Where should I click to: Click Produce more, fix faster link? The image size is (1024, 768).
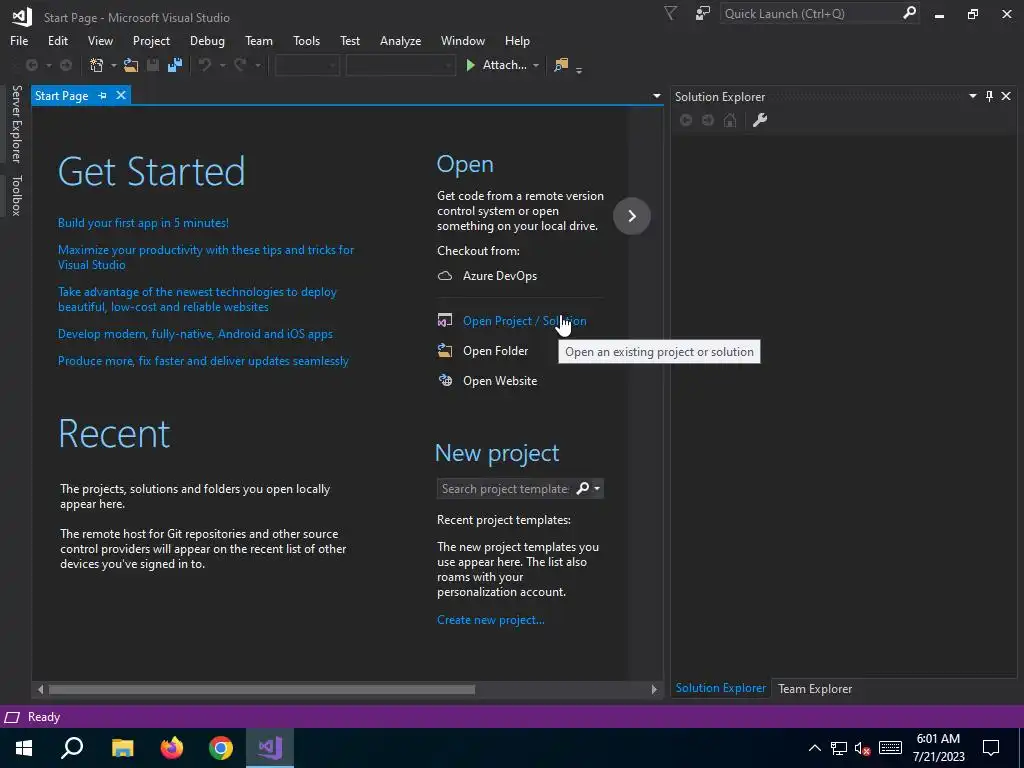[203, 360]
